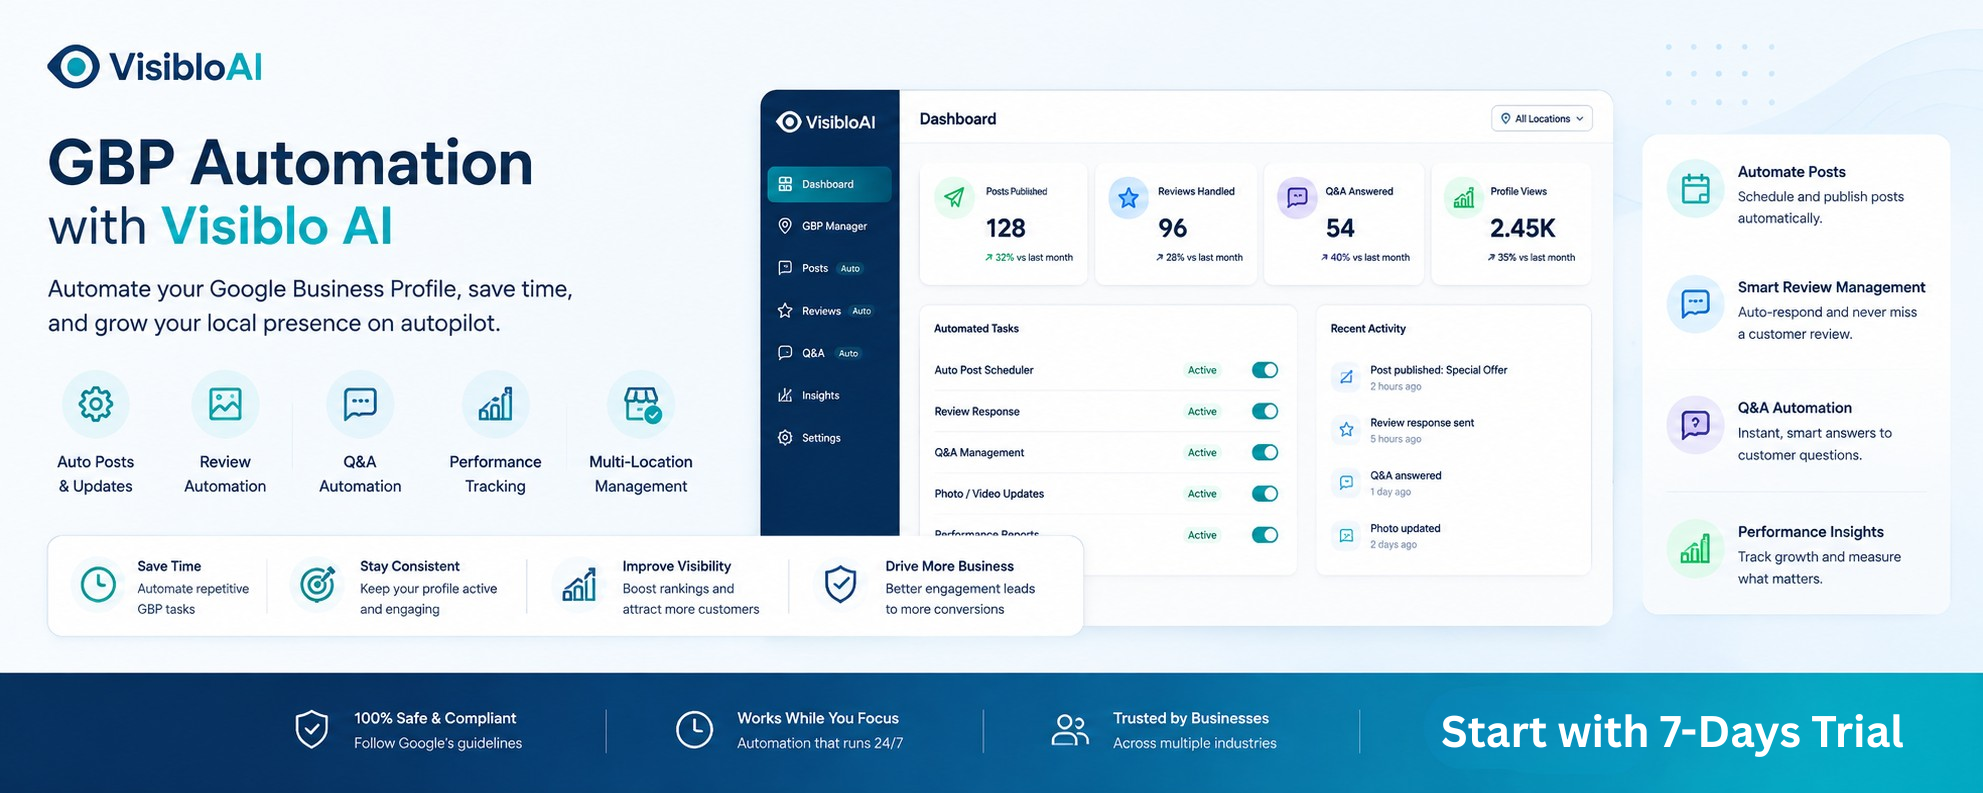Open the All Locations dropdown
The image size is (1983, 793).
point(1542,119)
